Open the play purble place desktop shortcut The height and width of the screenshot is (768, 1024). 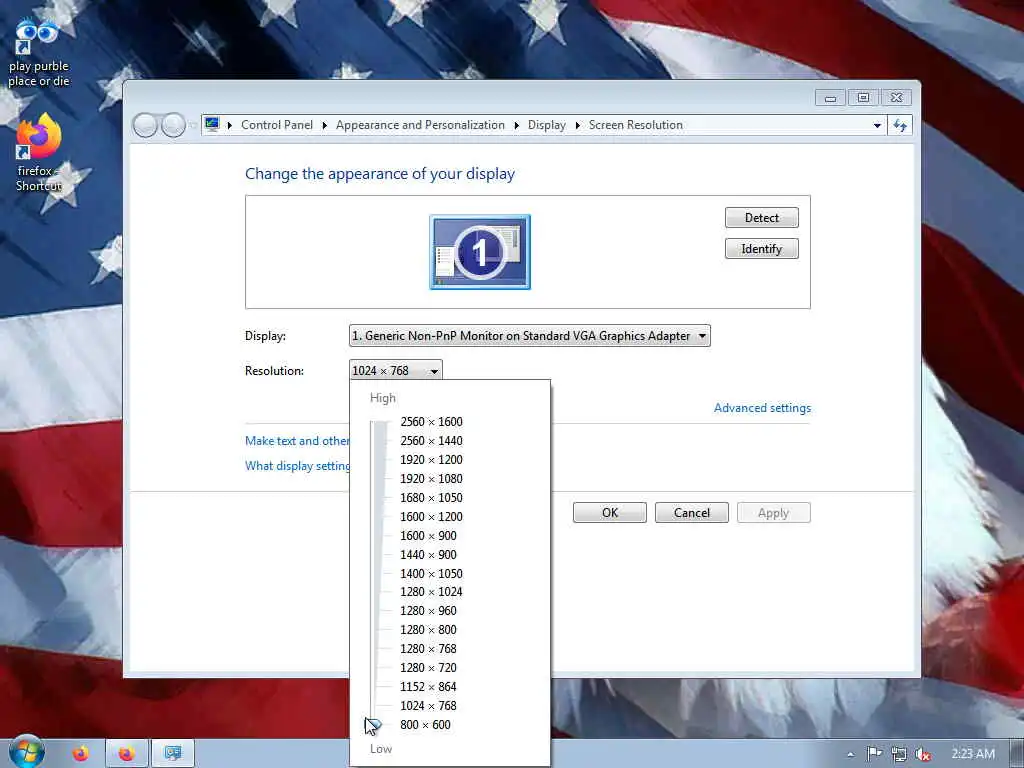[x=39, y=52]
